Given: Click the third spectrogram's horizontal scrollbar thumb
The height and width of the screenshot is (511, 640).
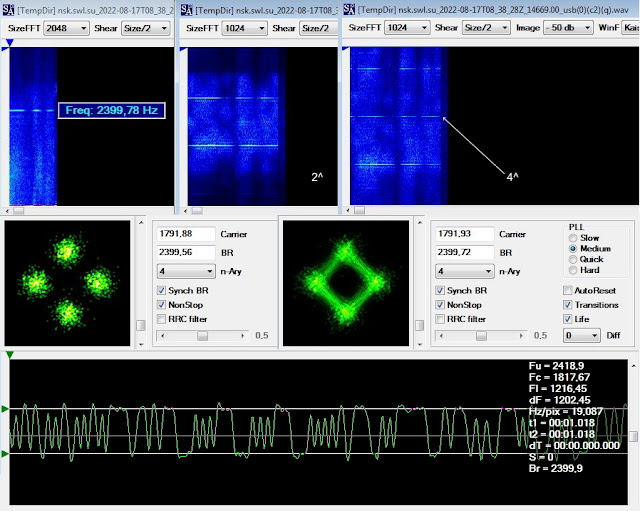Looking at the screenshot, I should click(x=359, y=211).
